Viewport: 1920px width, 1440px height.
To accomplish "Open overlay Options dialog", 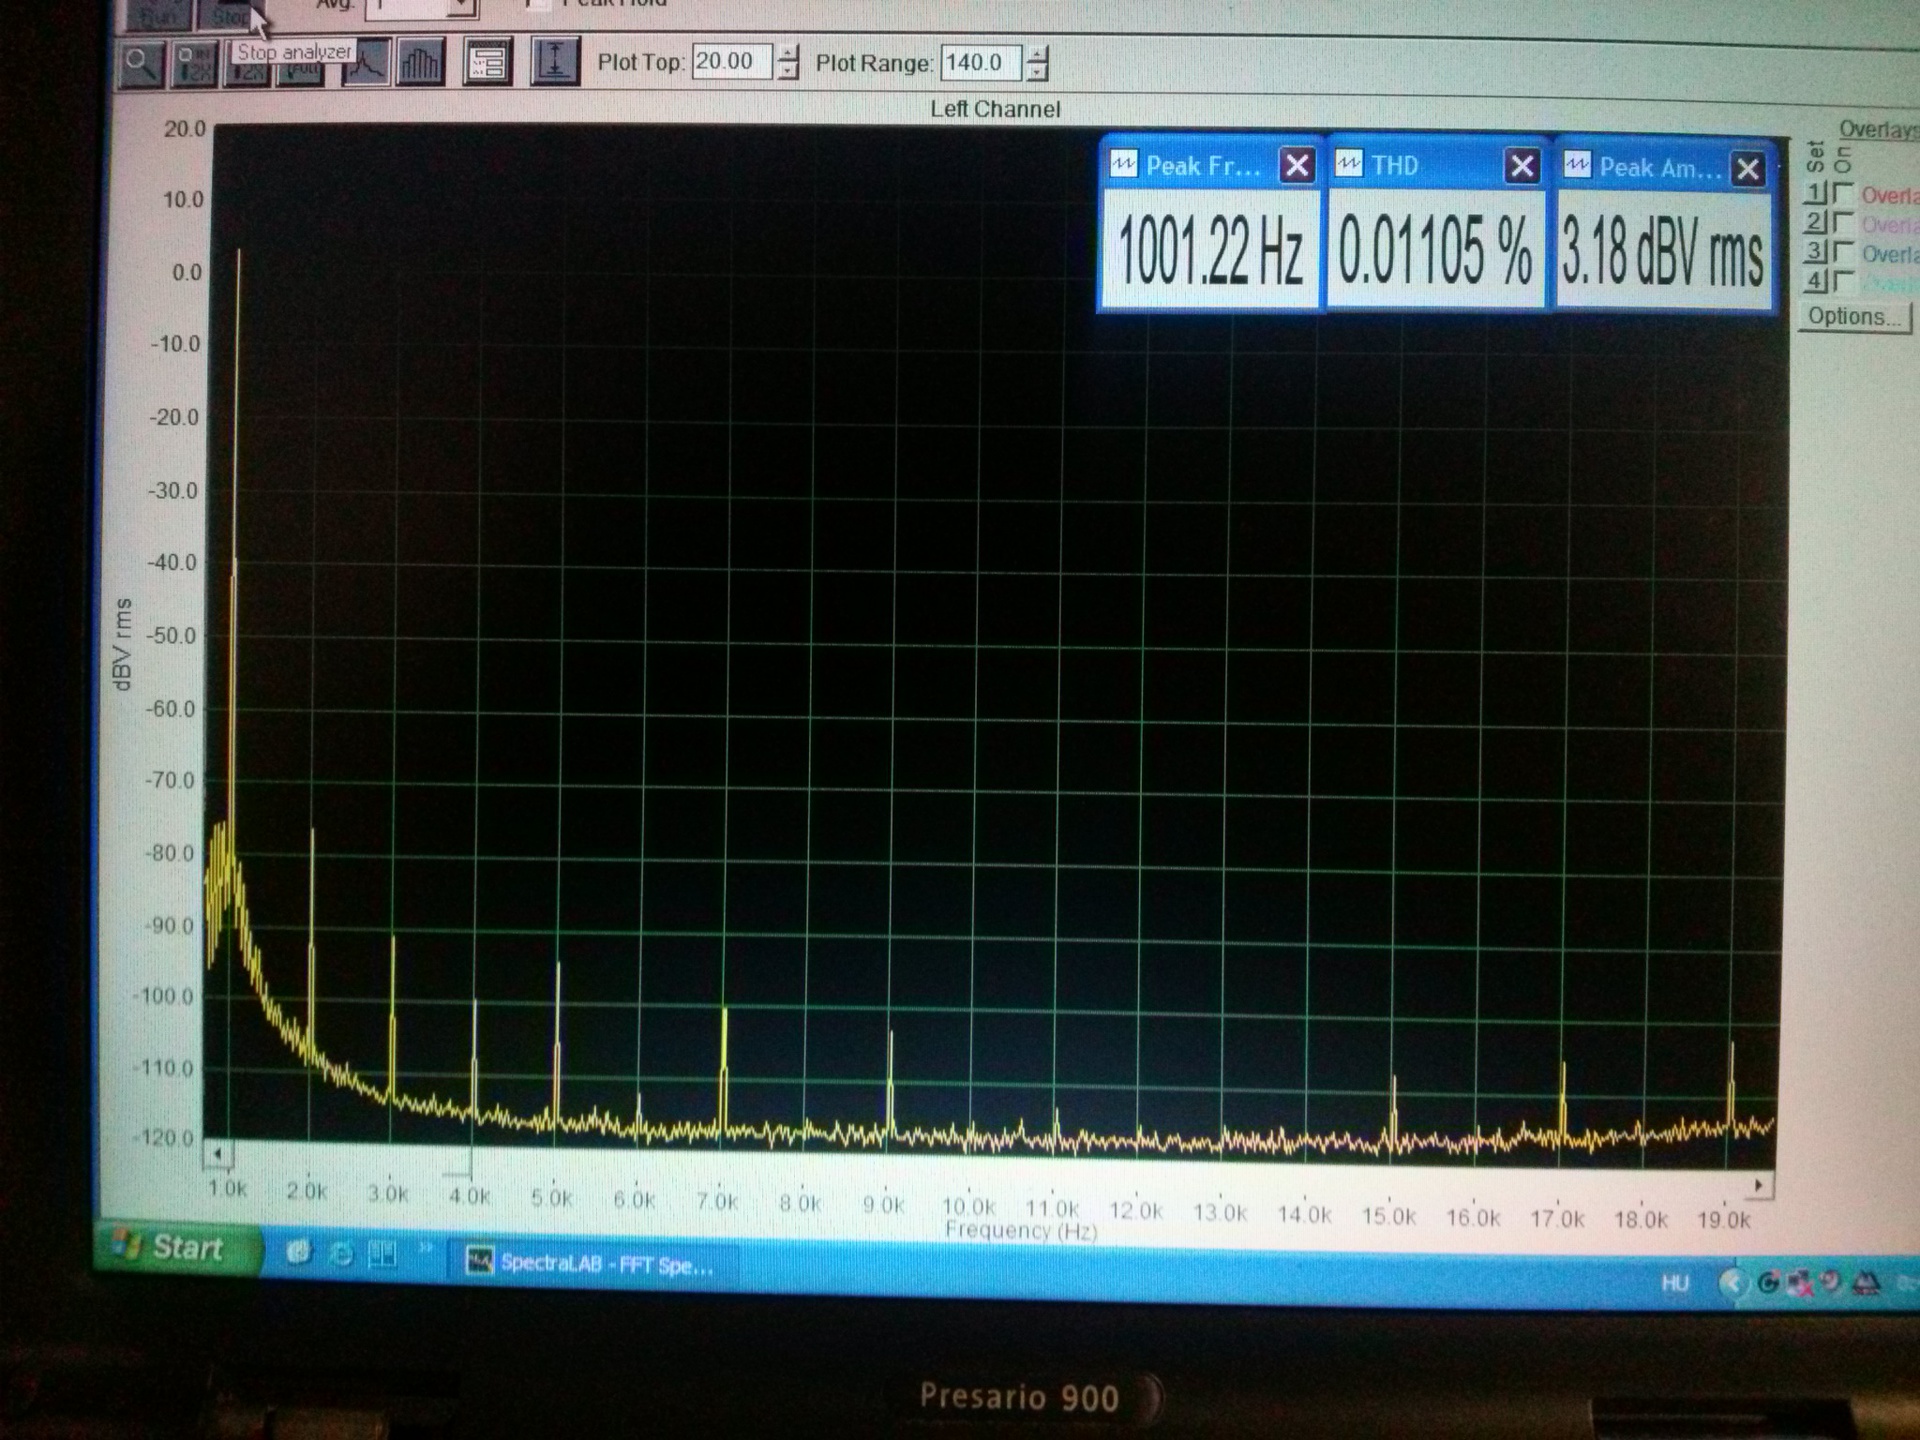I will tap(1853, 317).
